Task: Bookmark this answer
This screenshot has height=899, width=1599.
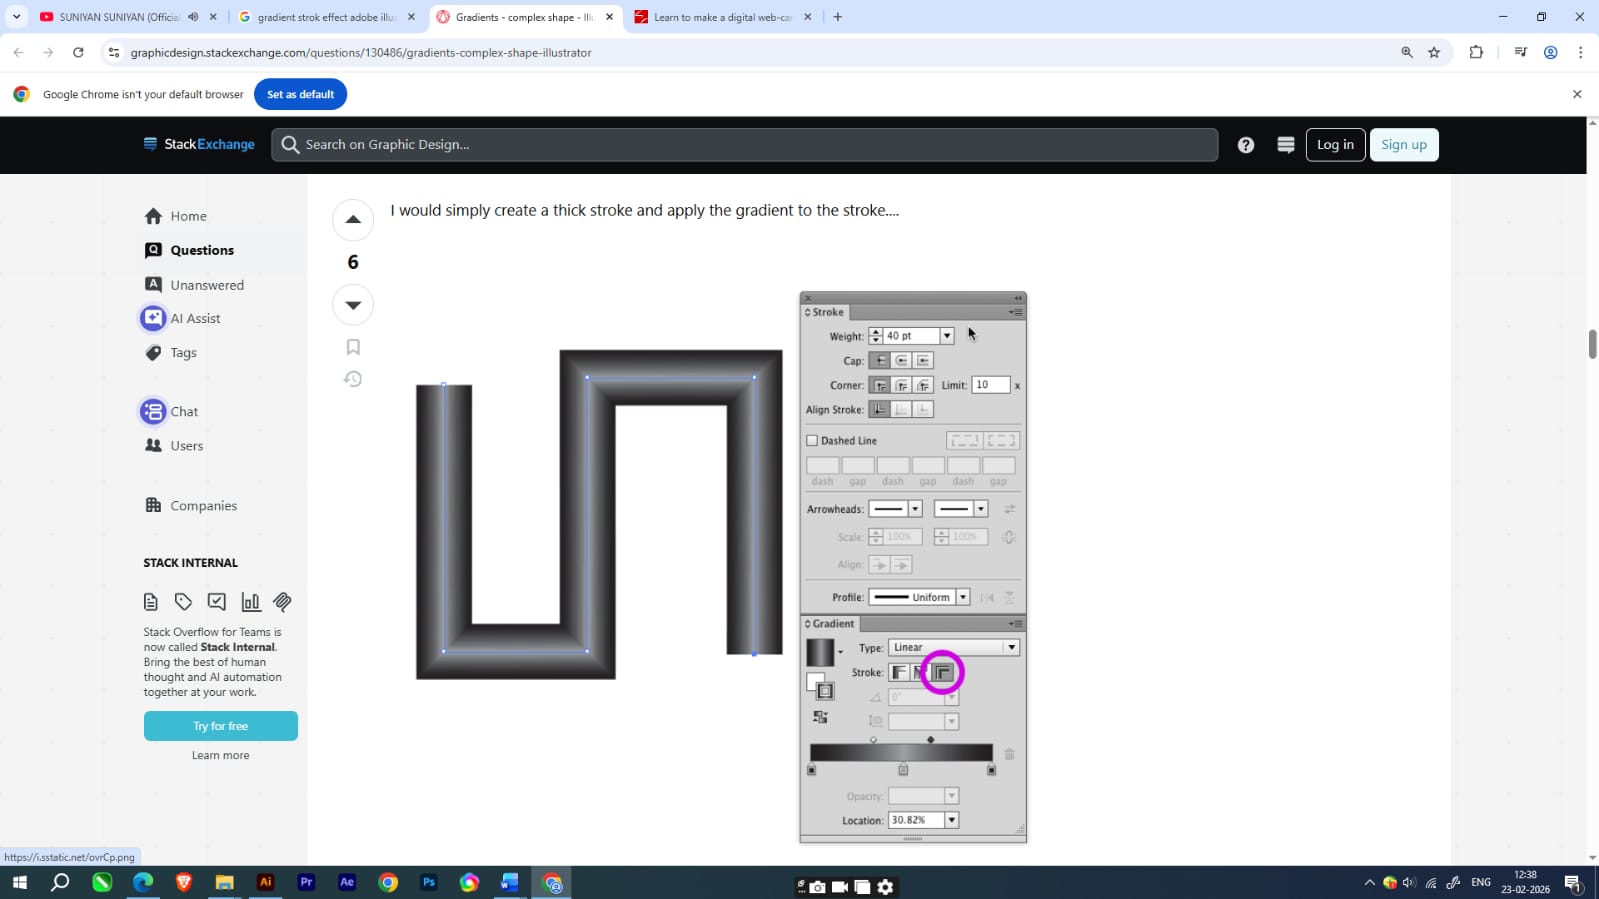Action: tap(353, 347)
